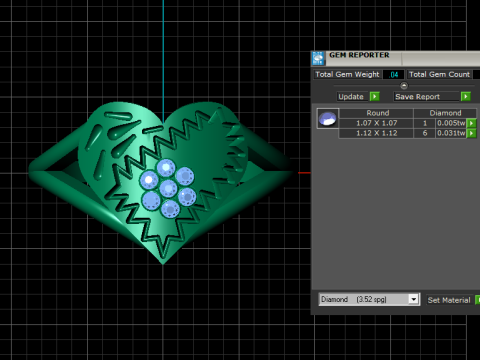Select the 1.12 X 1.12 size cell
The height and width of the screenshot is (360, 480).
[377, 133]
